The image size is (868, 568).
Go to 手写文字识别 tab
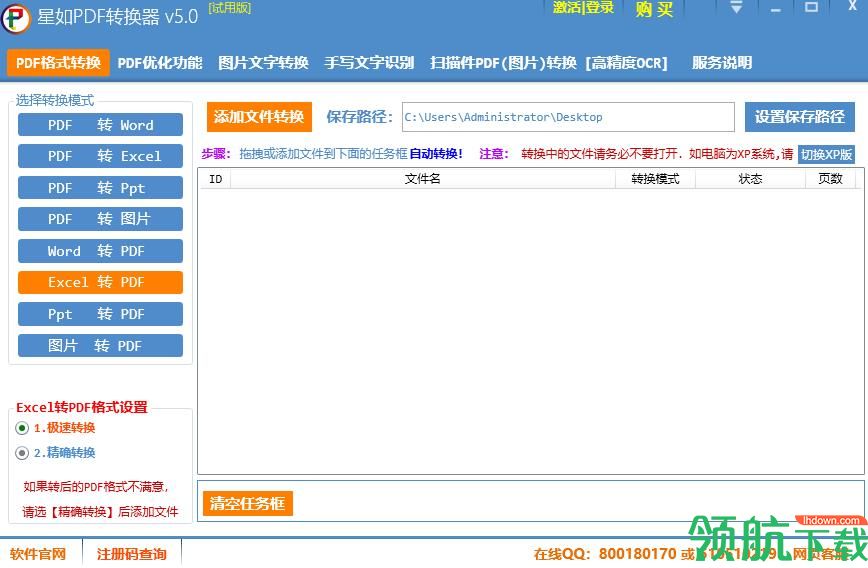[x=369, y=63]
